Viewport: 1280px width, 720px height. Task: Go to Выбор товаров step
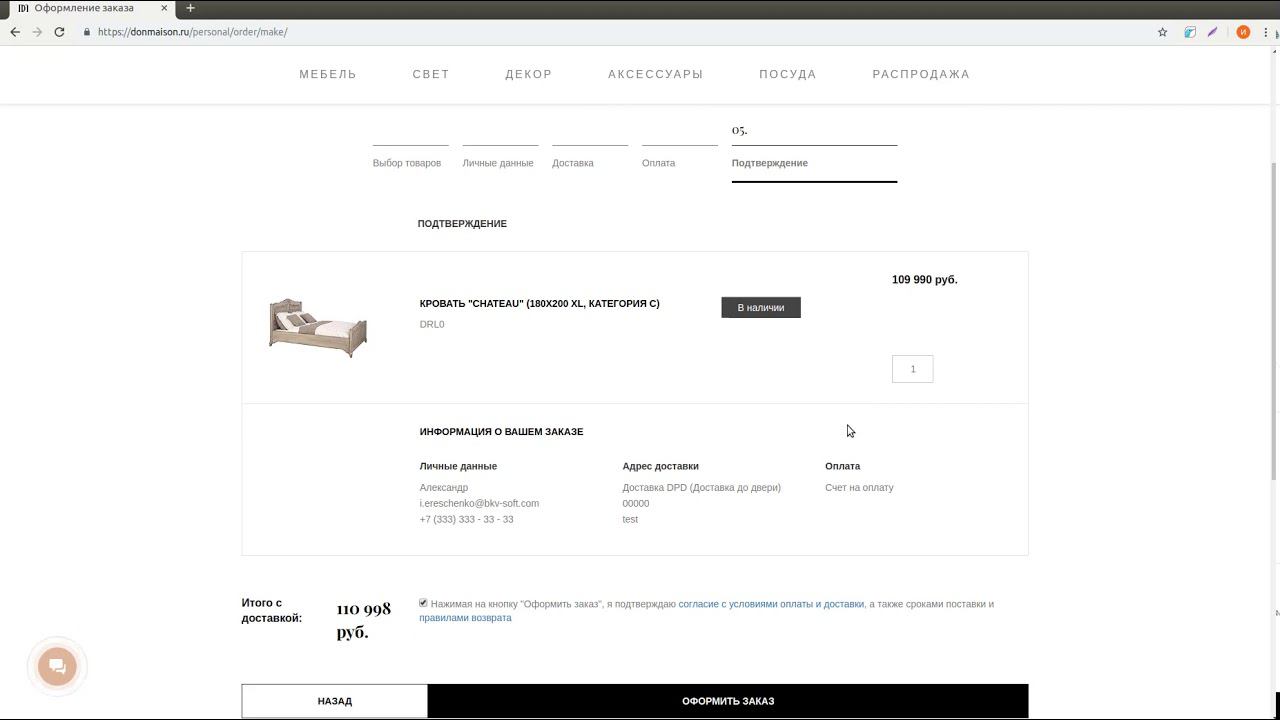(x=407, y=163)
